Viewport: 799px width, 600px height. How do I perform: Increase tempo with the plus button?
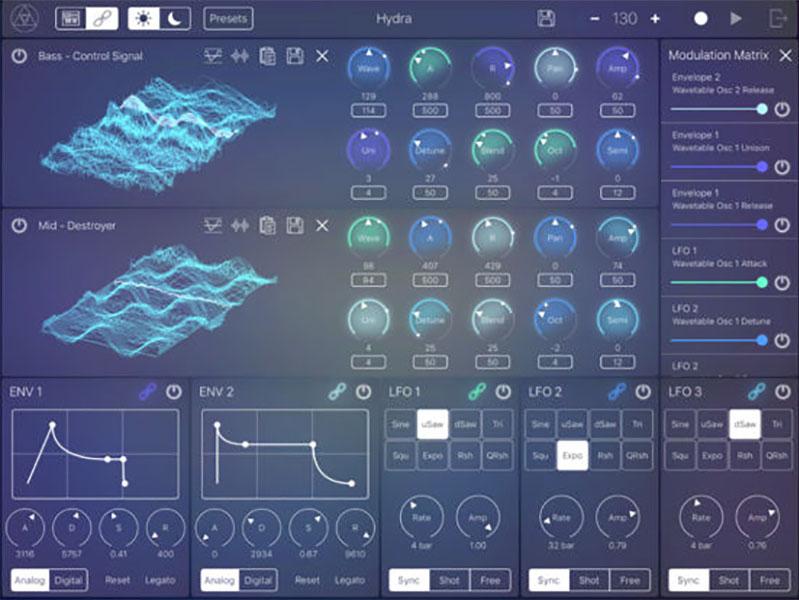[x=655, y=18]
